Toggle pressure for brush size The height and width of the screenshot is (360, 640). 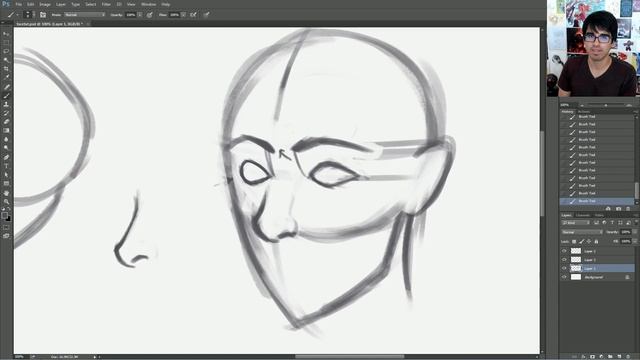tap(207, 15)
